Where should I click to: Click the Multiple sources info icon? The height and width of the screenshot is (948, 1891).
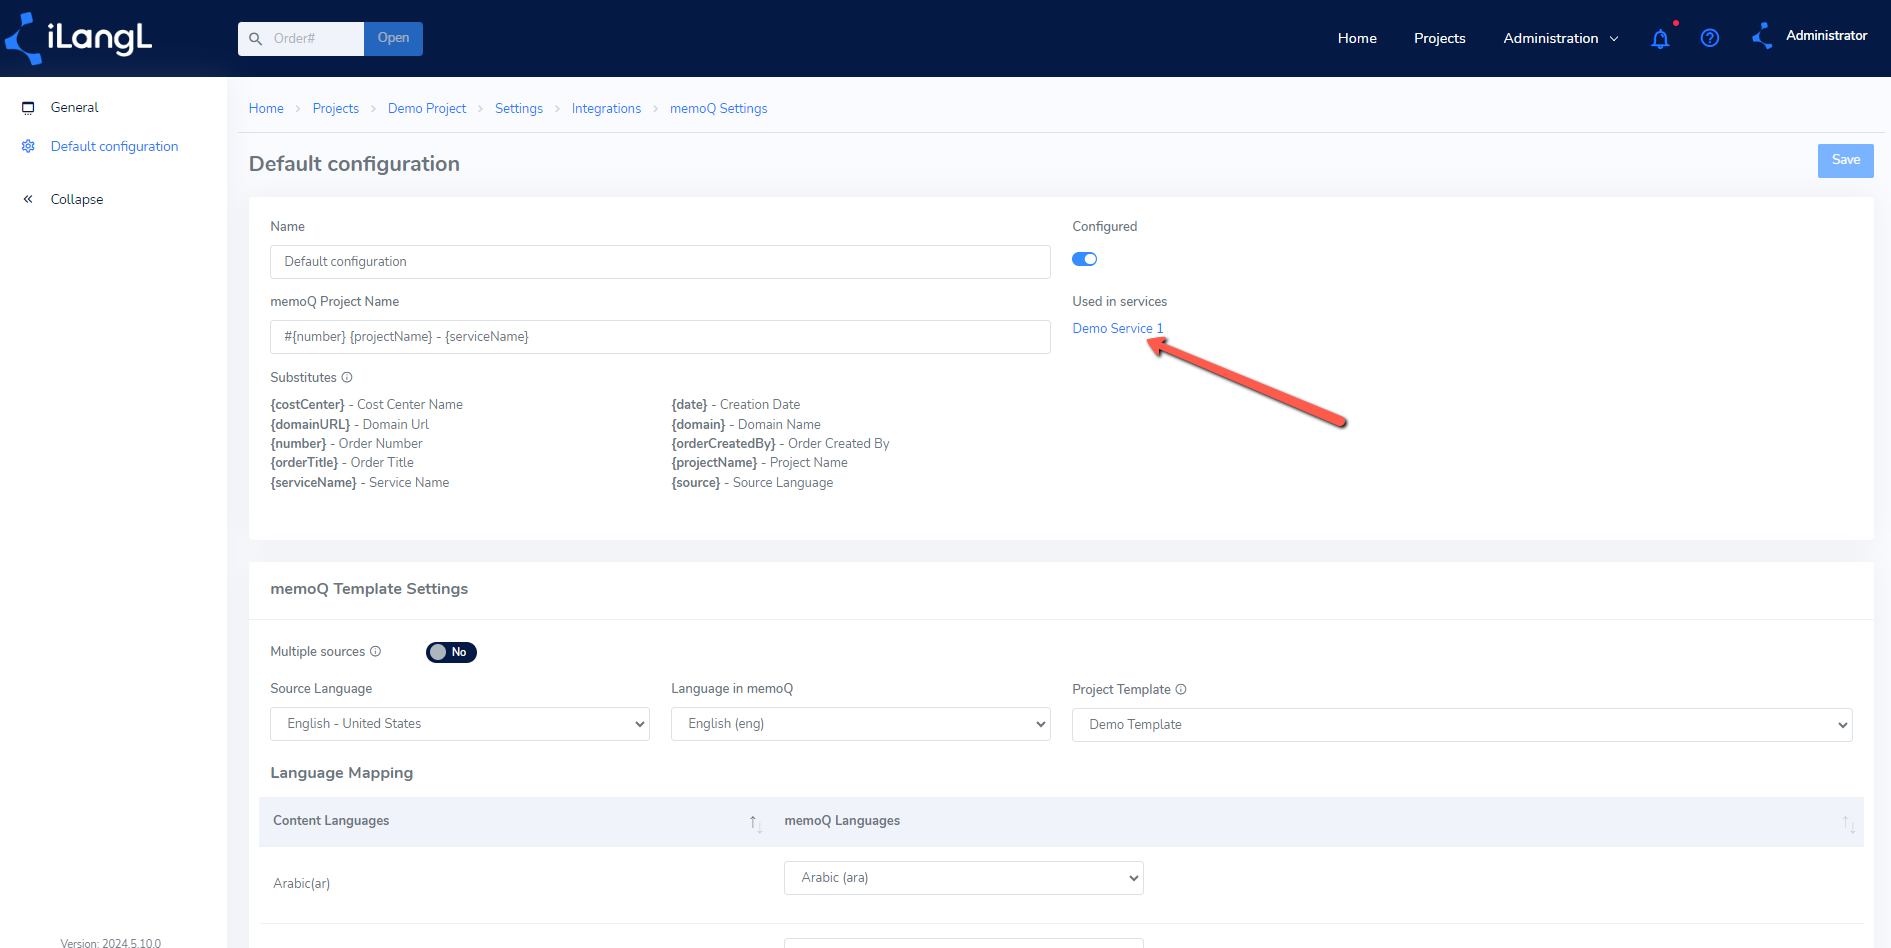[376, 651]
